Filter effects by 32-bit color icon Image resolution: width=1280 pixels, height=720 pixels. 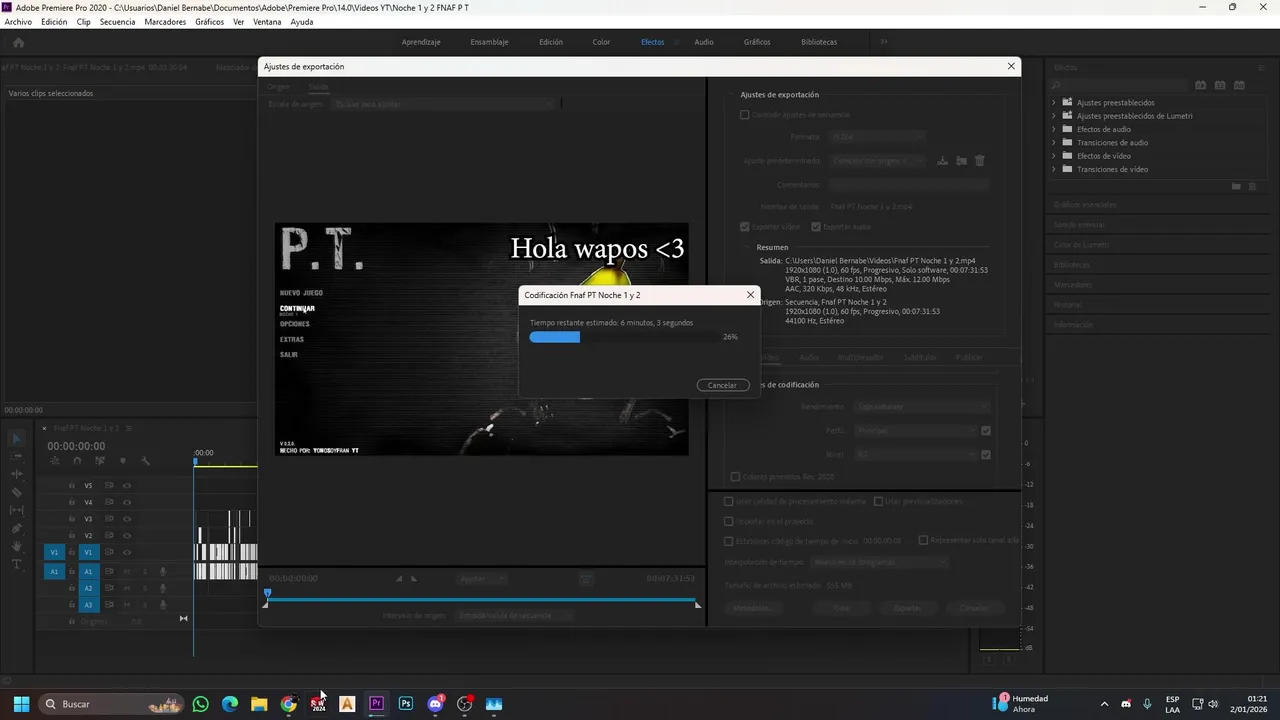(x=1220, y=85)
